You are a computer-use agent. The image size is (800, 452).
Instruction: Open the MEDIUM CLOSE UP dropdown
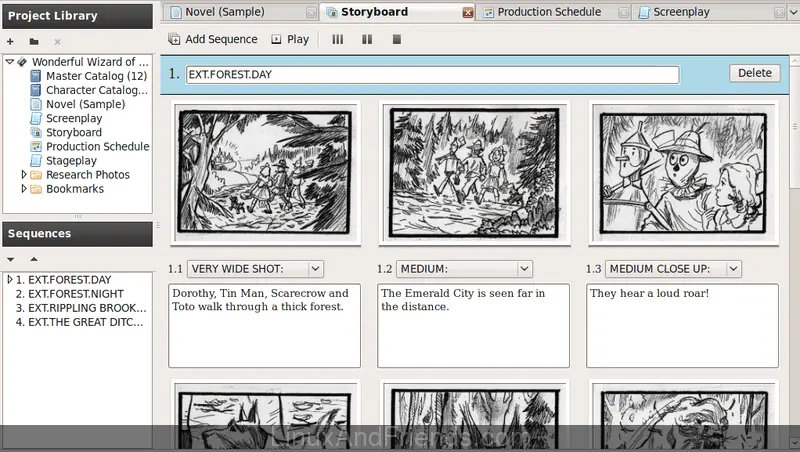click(x=673, y=269)
